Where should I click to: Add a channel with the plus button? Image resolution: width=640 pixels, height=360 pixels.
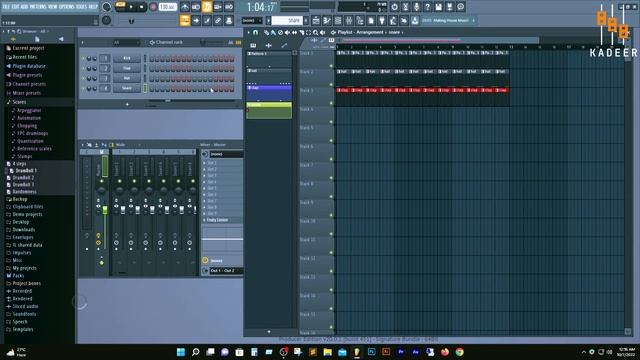pyautogui.click(x=127, y=104)
